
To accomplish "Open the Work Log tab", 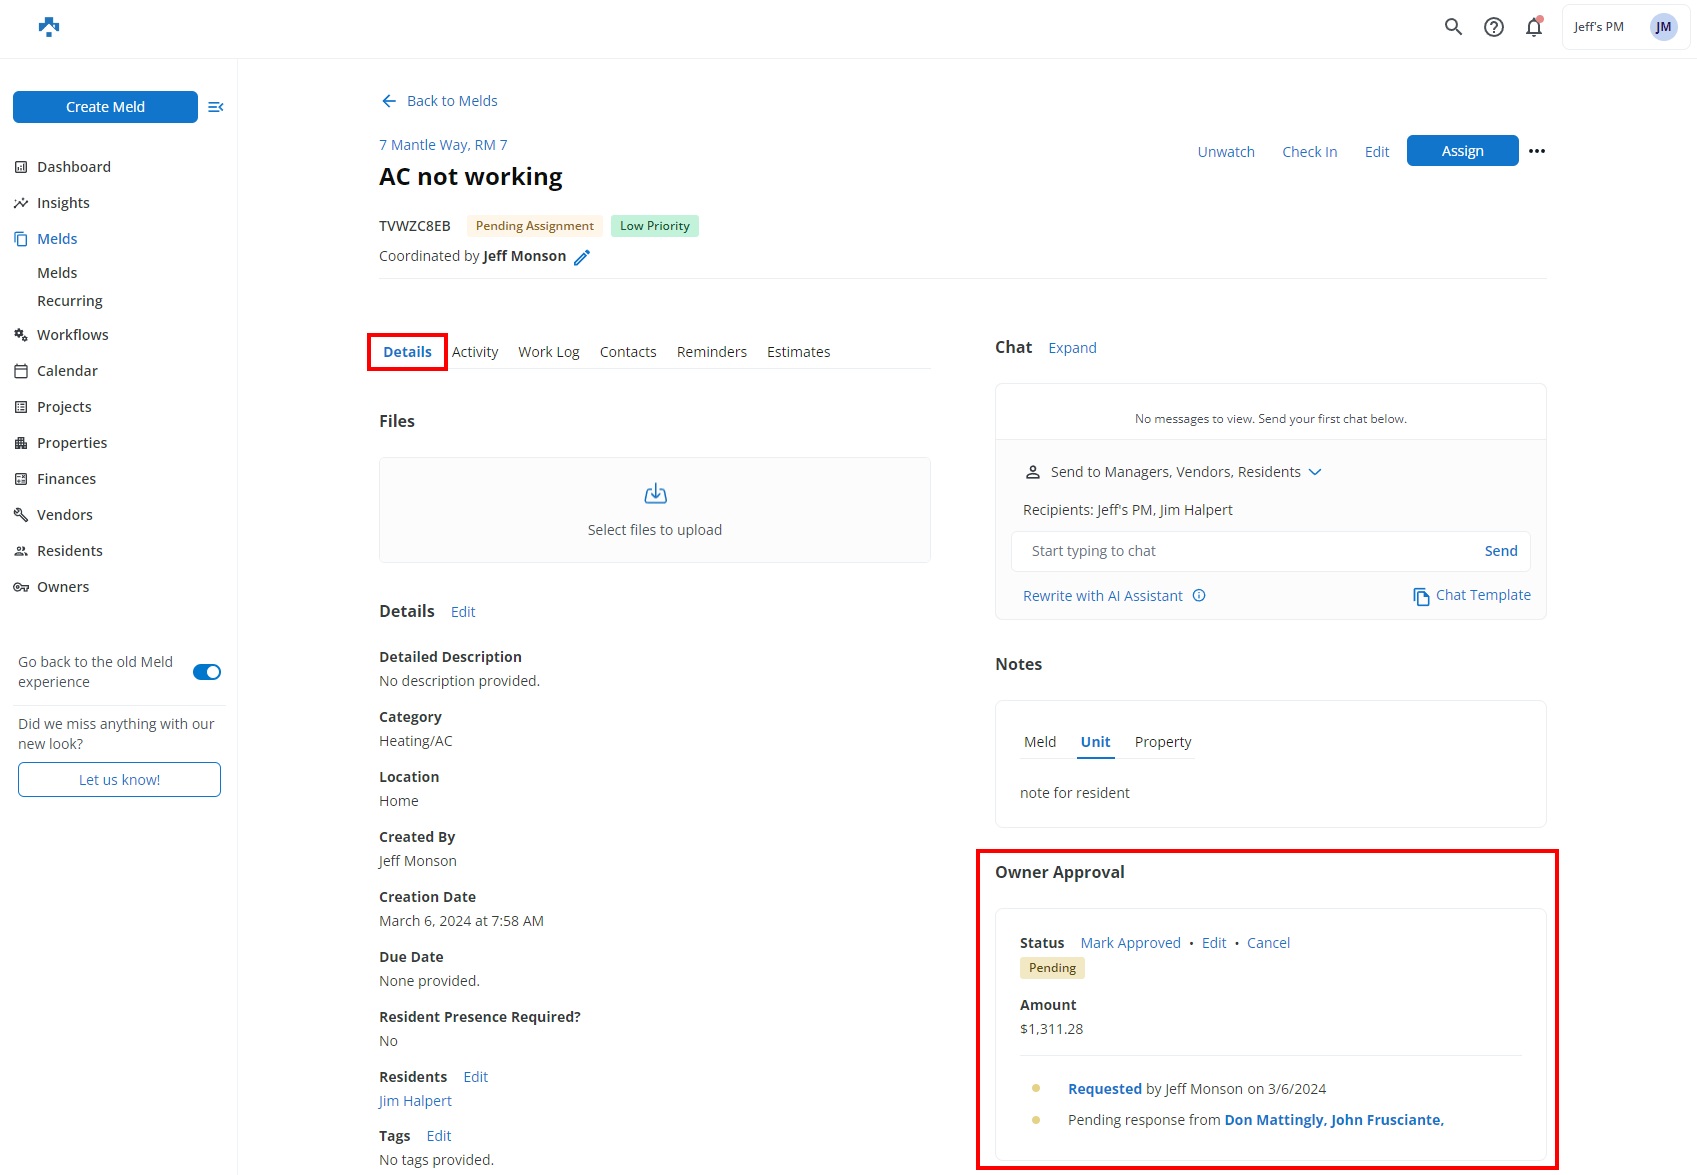I will pyautogui.click(x=548, y=352).
